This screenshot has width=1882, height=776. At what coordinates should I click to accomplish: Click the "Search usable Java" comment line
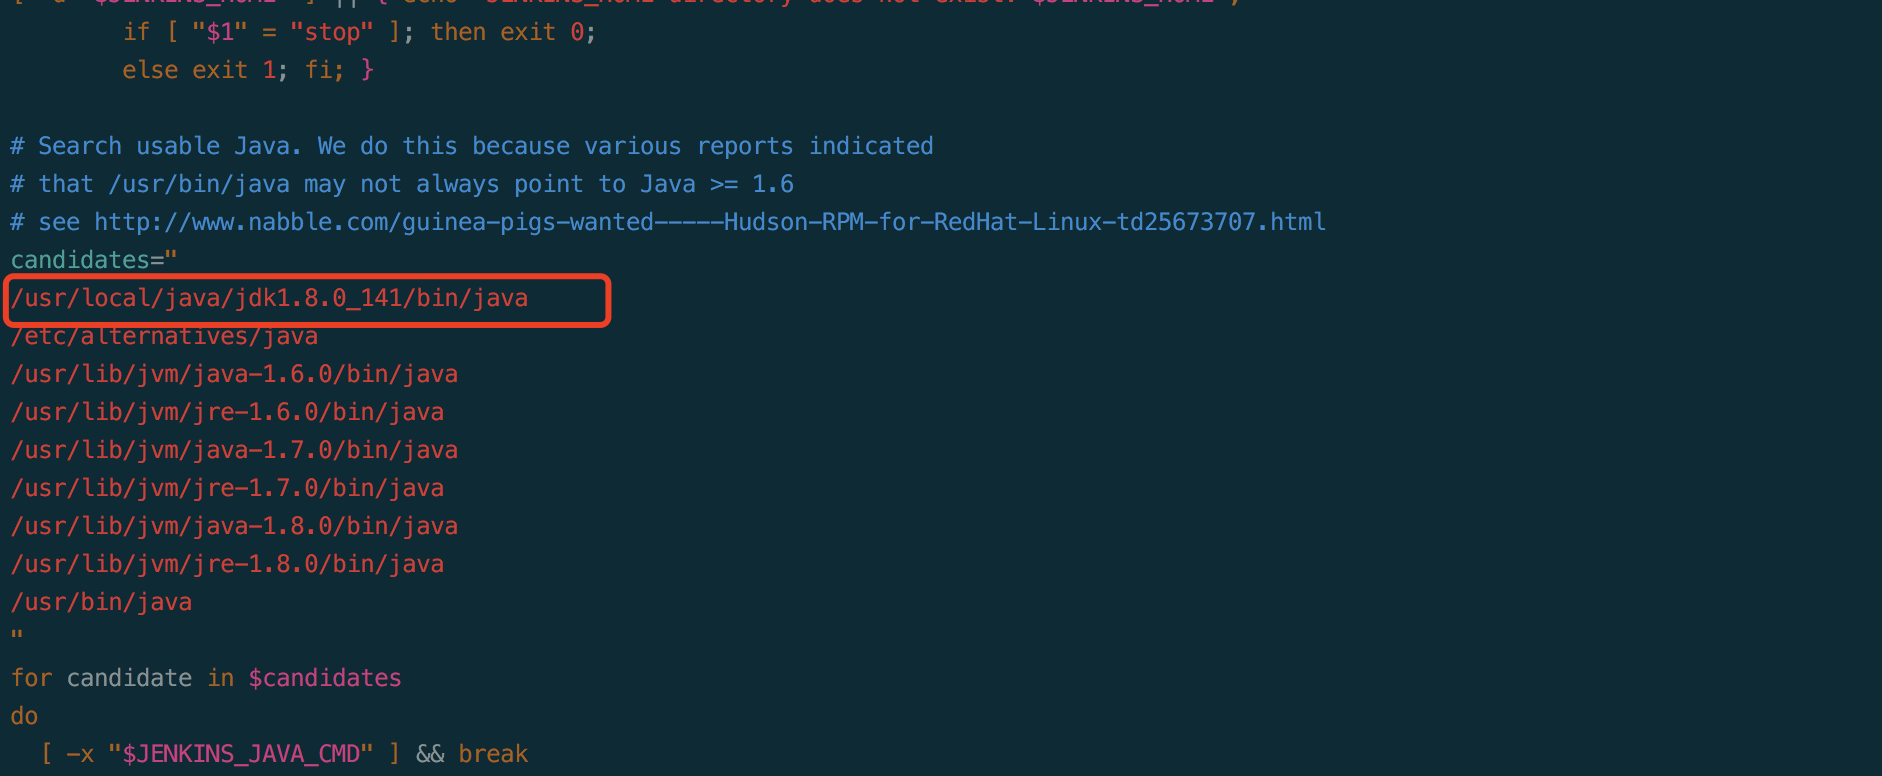coord(471,146)
